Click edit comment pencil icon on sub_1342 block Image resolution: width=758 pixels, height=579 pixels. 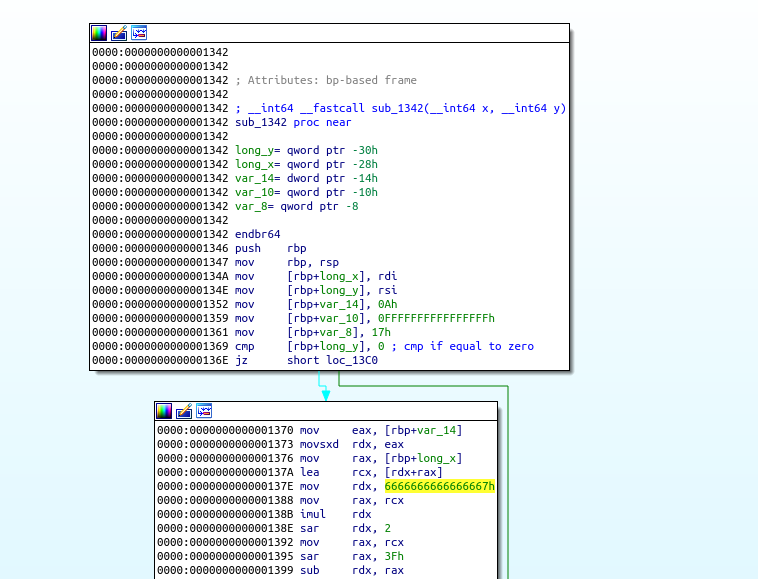119,33
